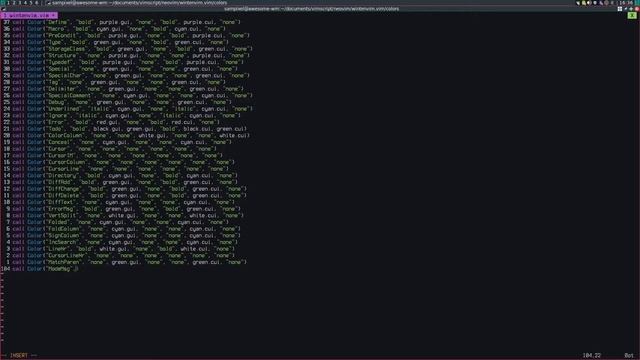This screenshot has width=640, height=360.
Task: Place cursor on the "SpecialChar" Color line
Action: 131,76
